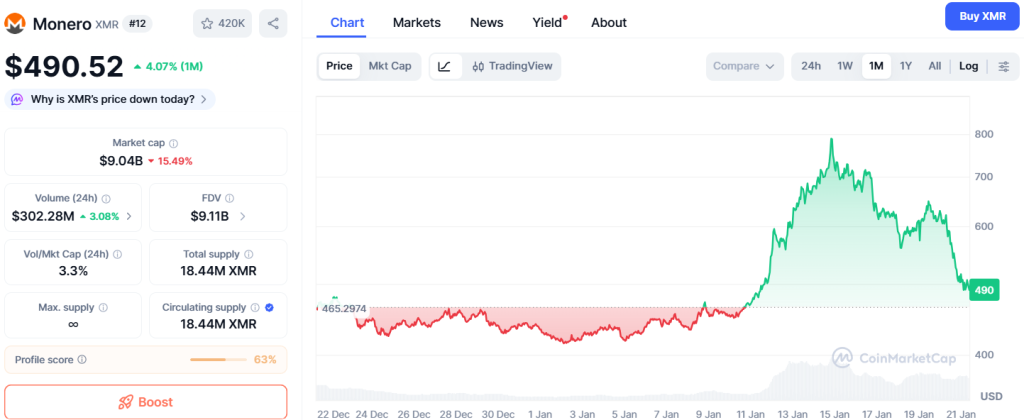Add Monero to watchlist via star button
The image size is (1024, 420).
(x=223, y=24)
